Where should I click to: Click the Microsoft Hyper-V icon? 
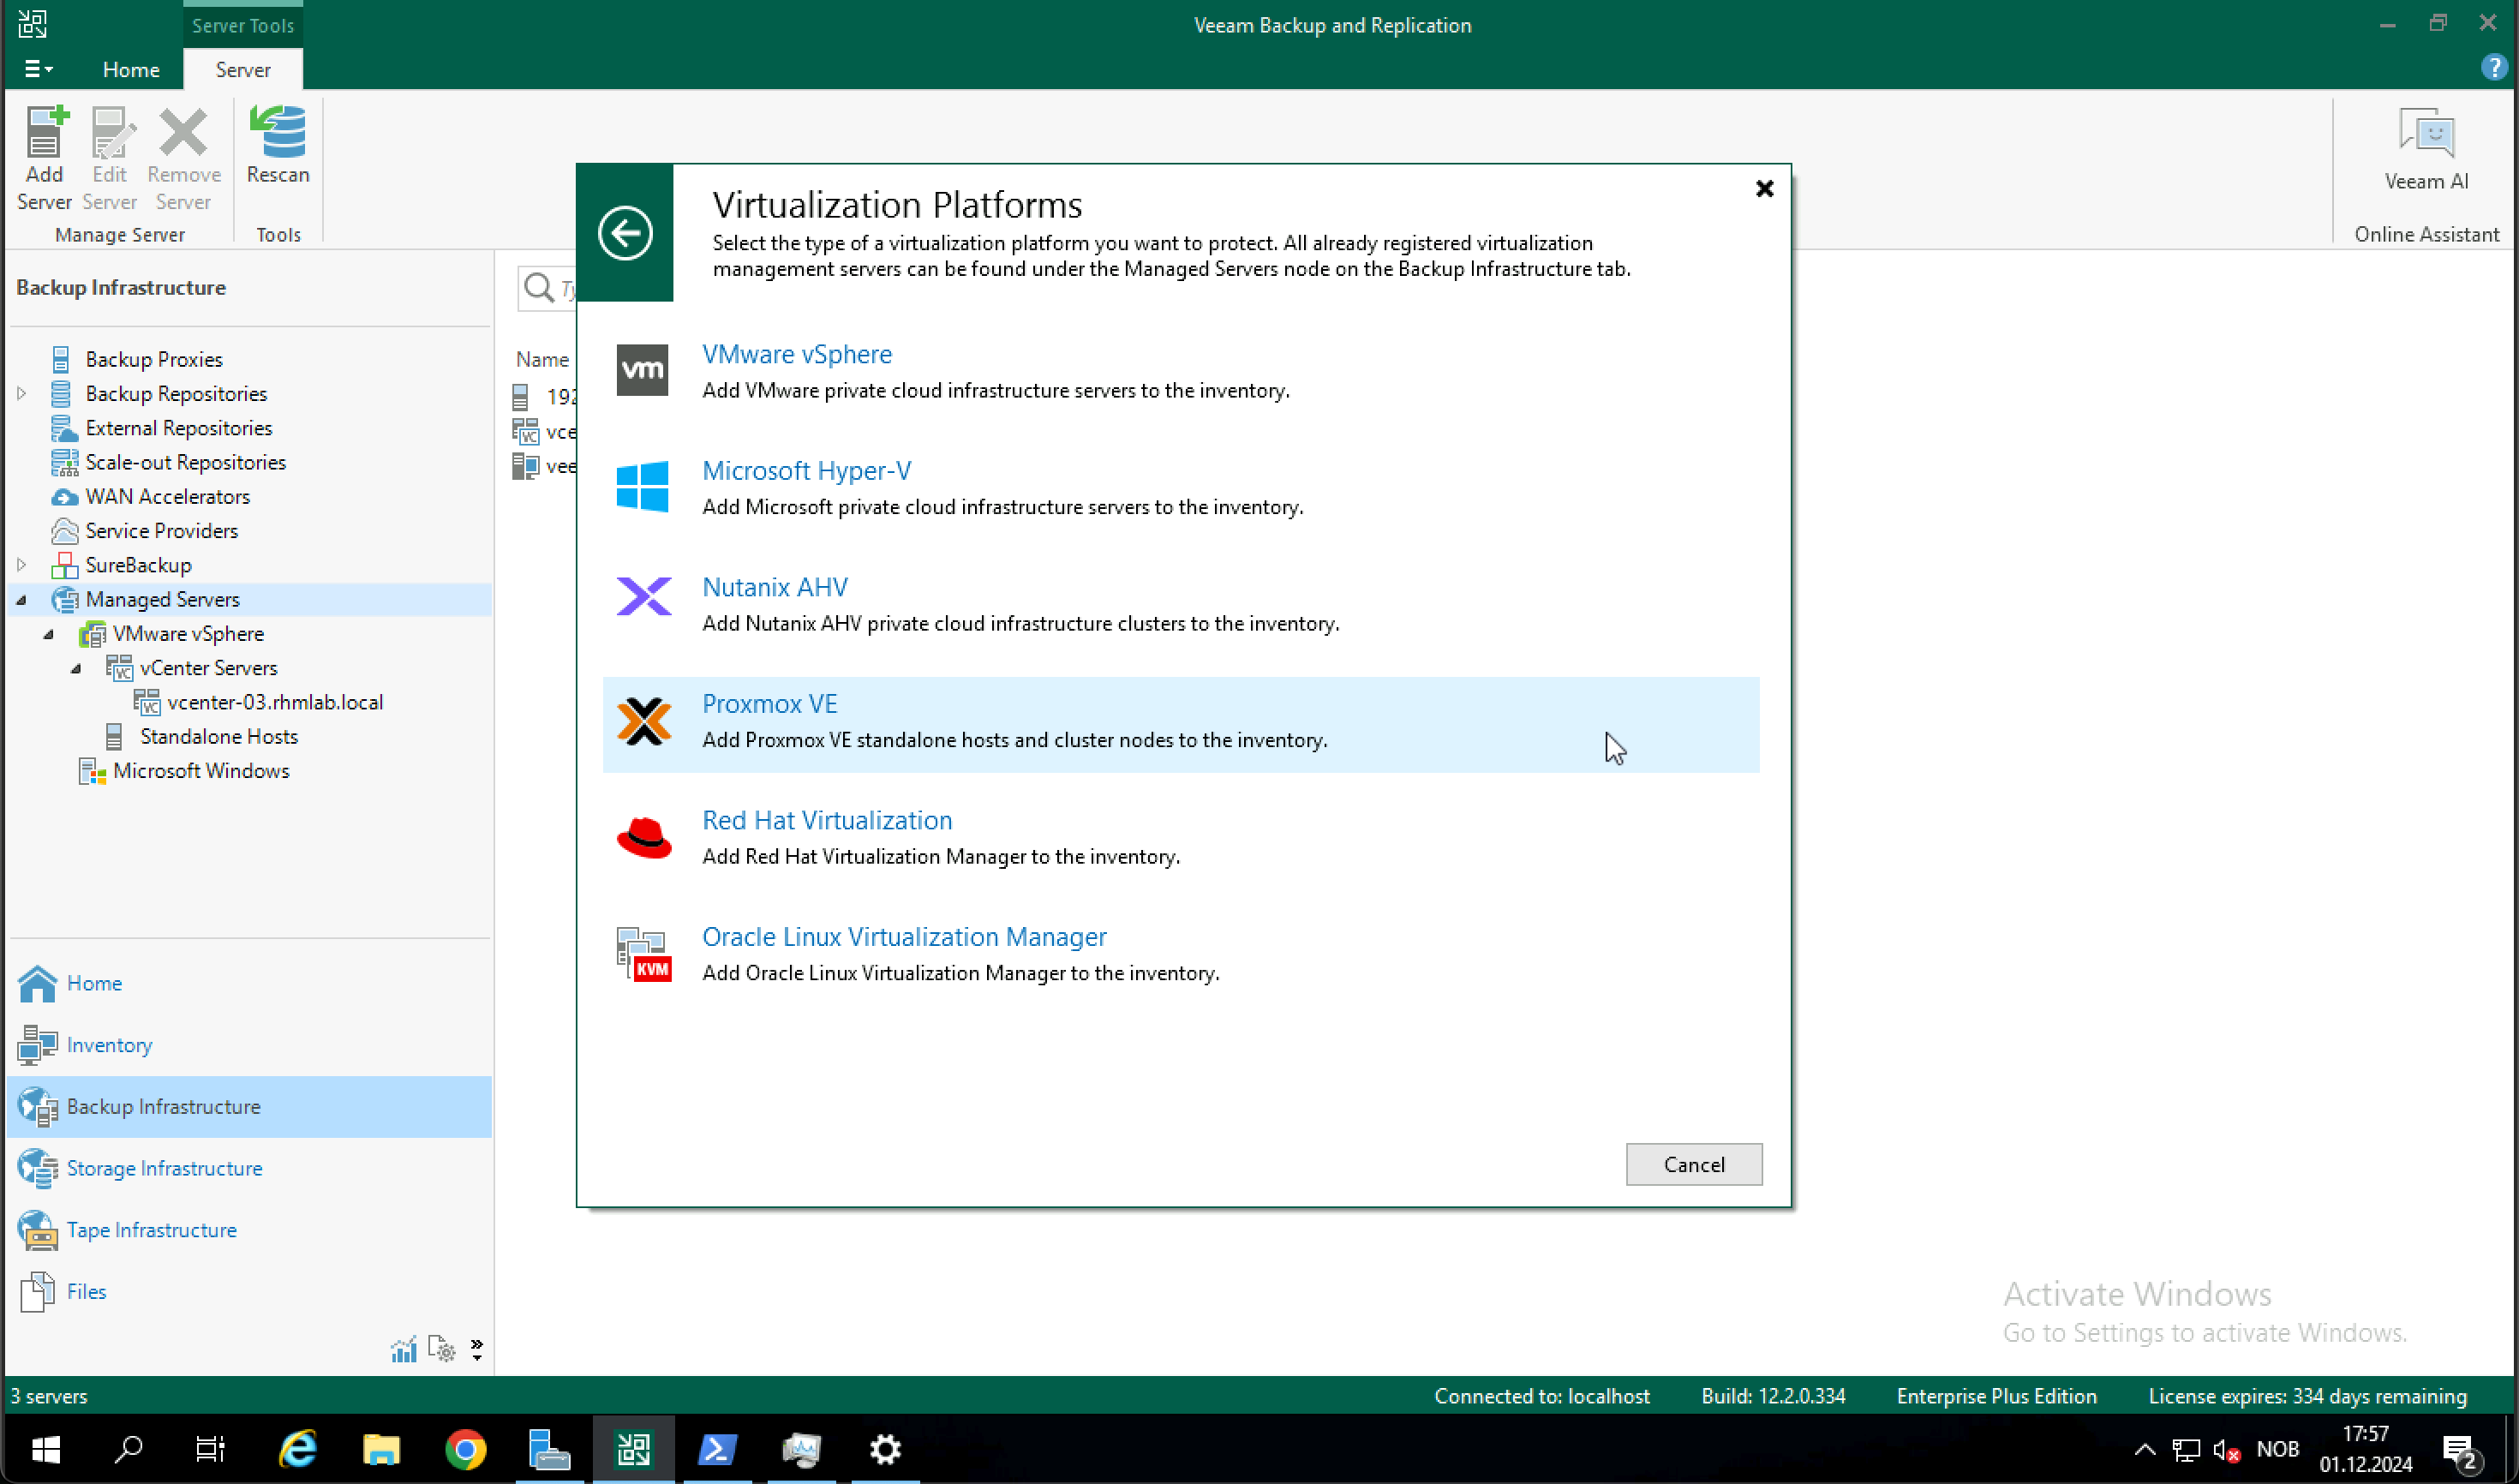click(641, 486)
